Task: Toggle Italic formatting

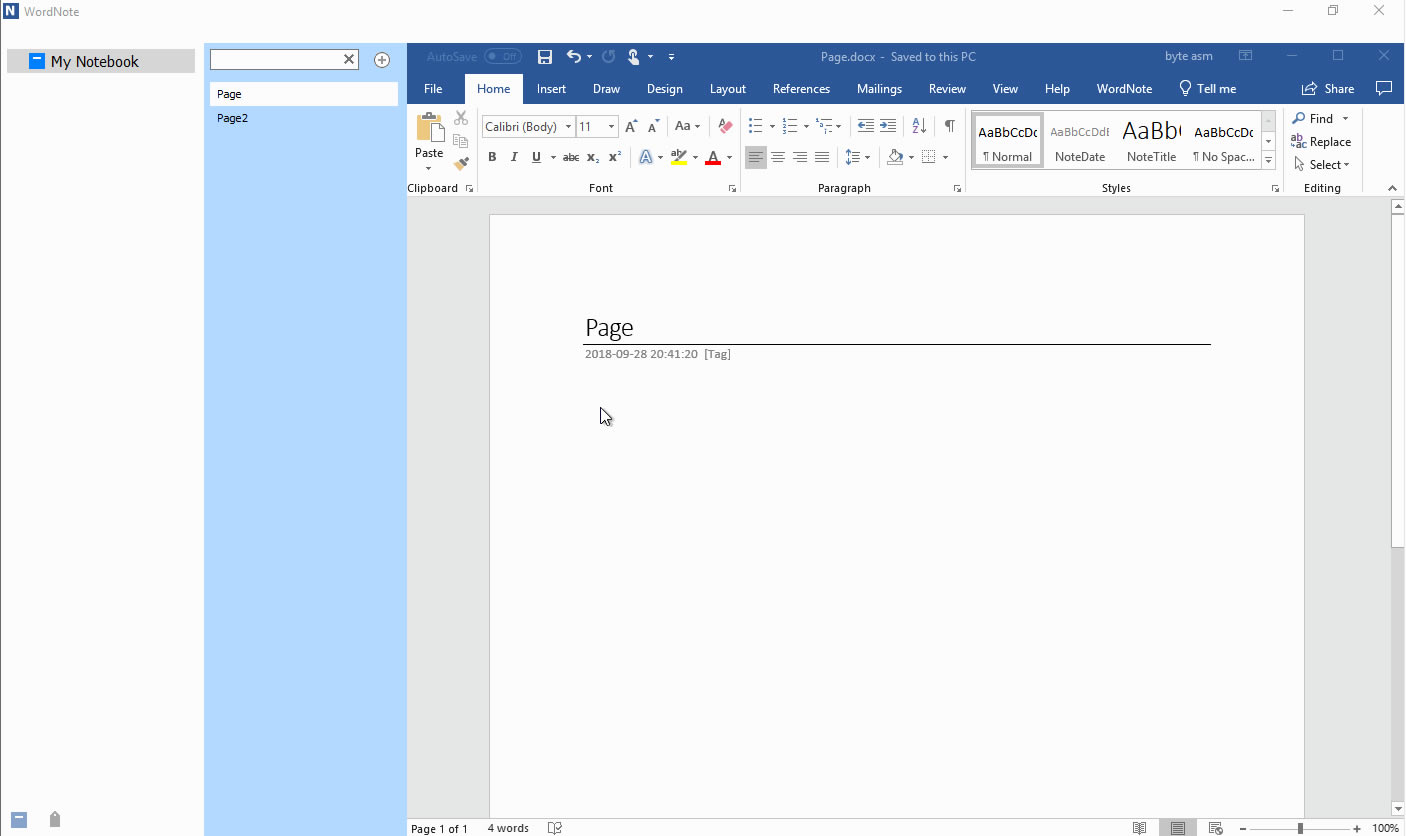Action: tap(514, 157)
